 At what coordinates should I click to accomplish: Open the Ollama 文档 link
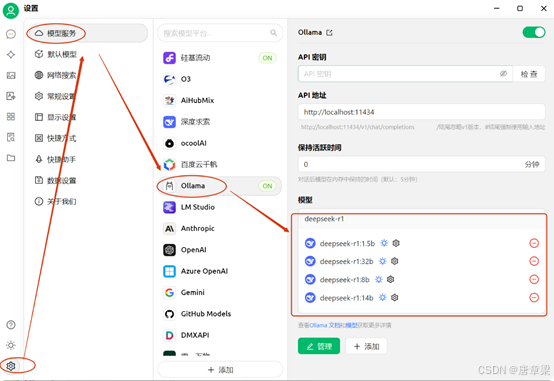tap(324, 325)
